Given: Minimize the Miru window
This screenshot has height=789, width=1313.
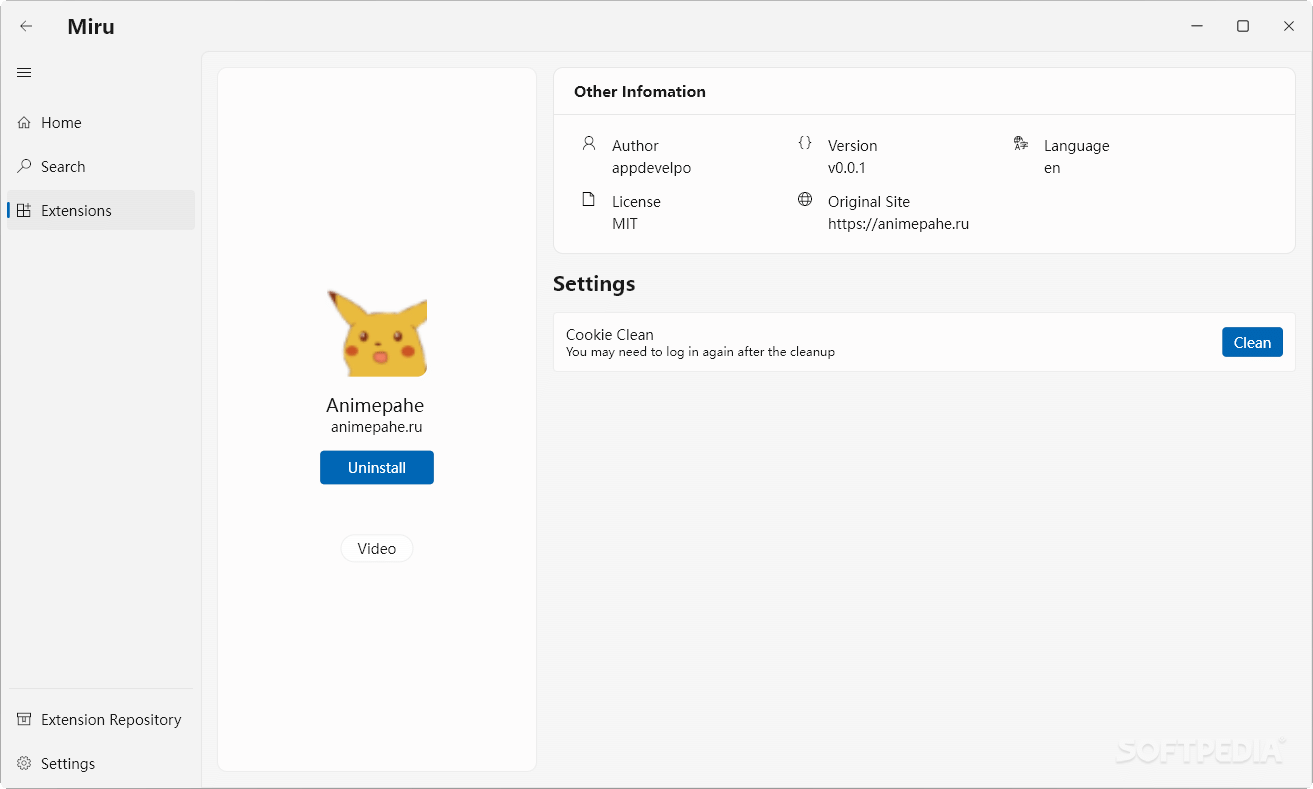Looking at the screenshot, I should [x=1197, y=26].
